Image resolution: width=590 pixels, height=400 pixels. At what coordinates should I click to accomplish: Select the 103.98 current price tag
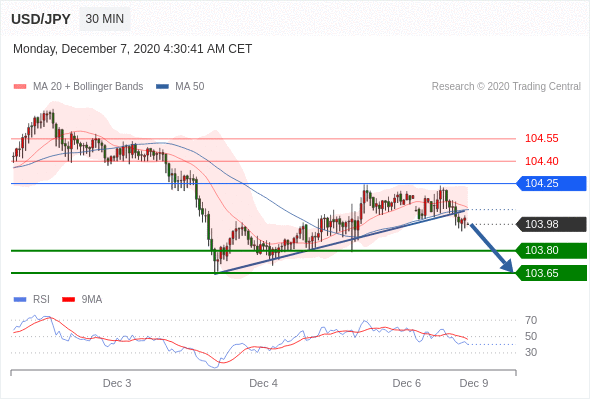pos(551,224)
